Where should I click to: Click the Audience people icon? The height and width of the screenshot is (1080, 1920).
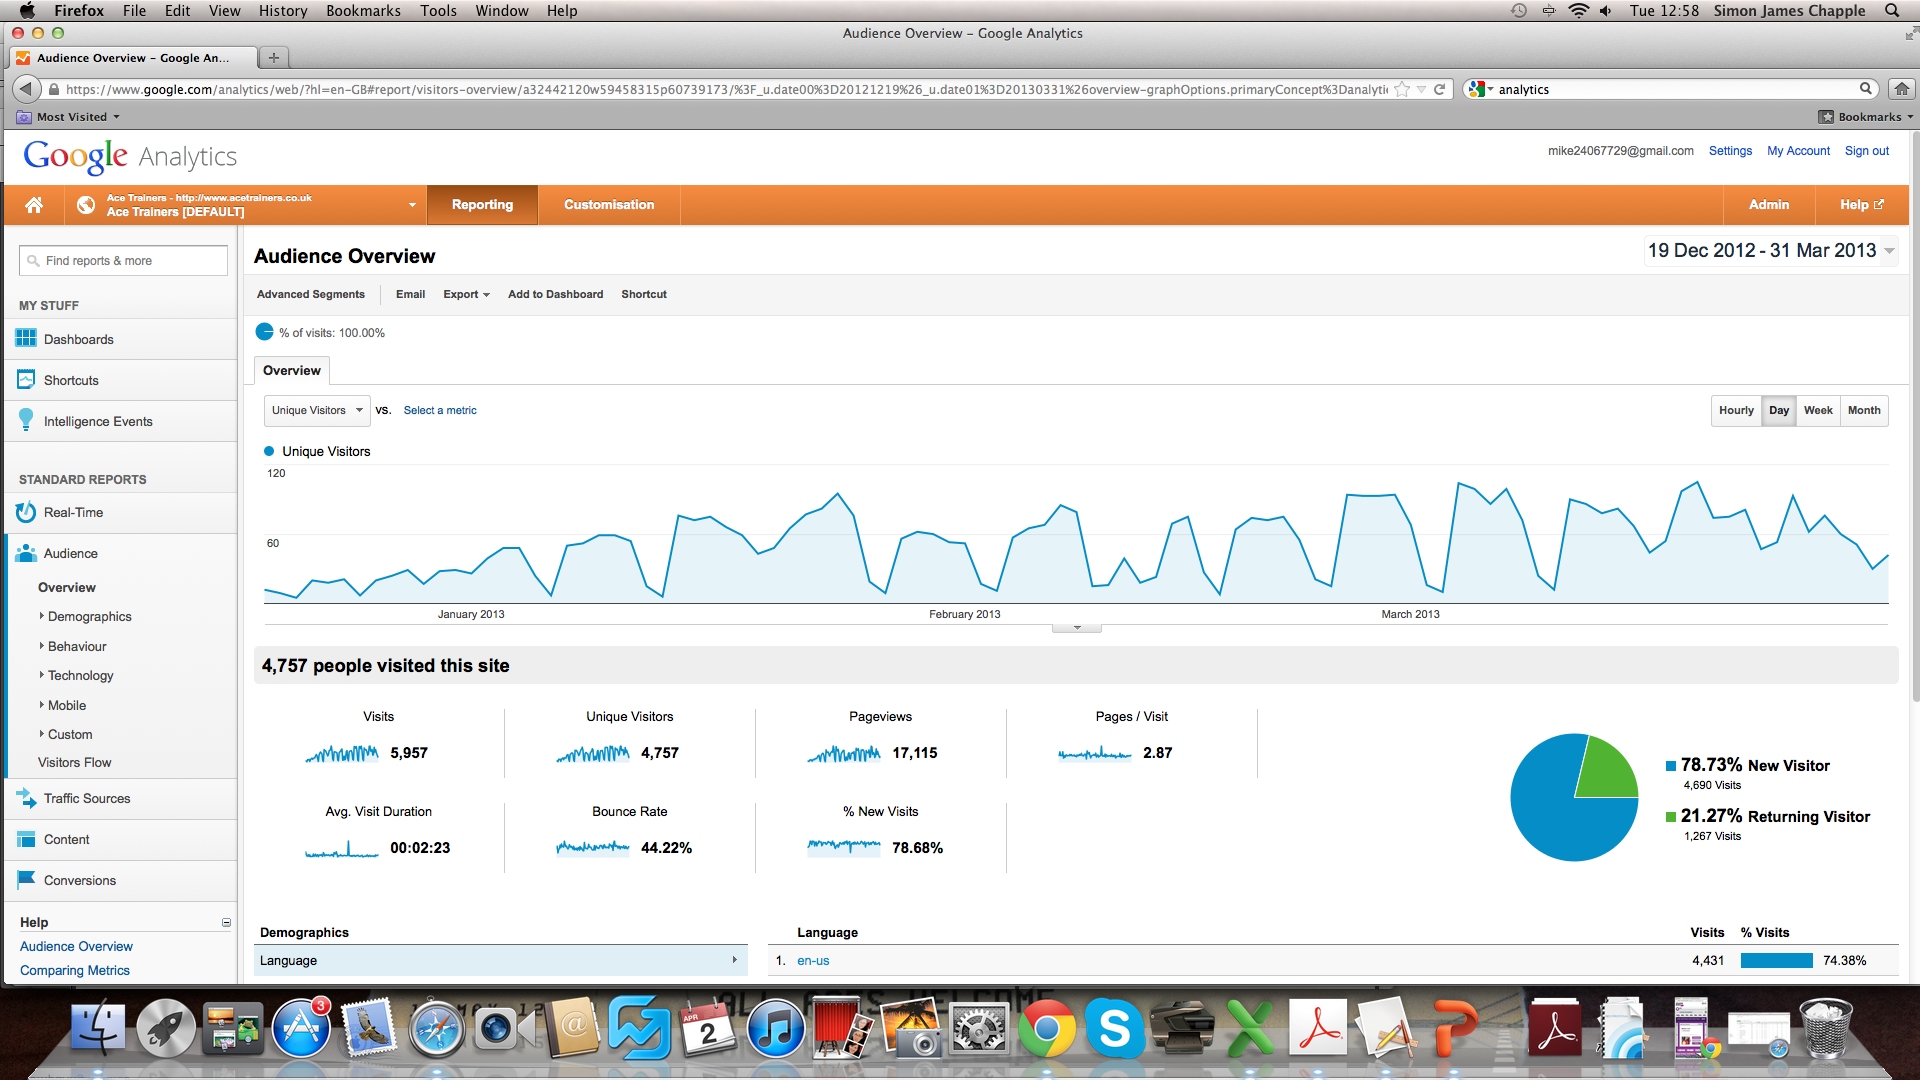pos(26,553)
